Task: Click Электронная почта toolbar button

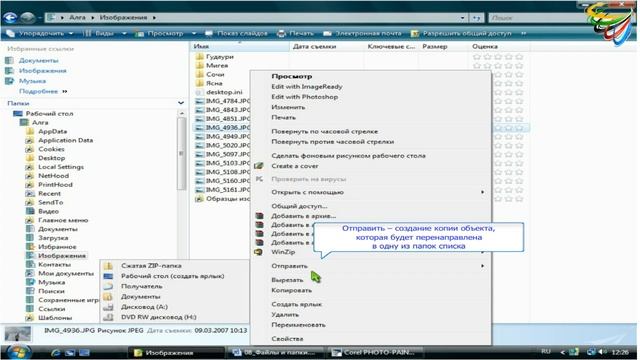Action: click(362, 33)
